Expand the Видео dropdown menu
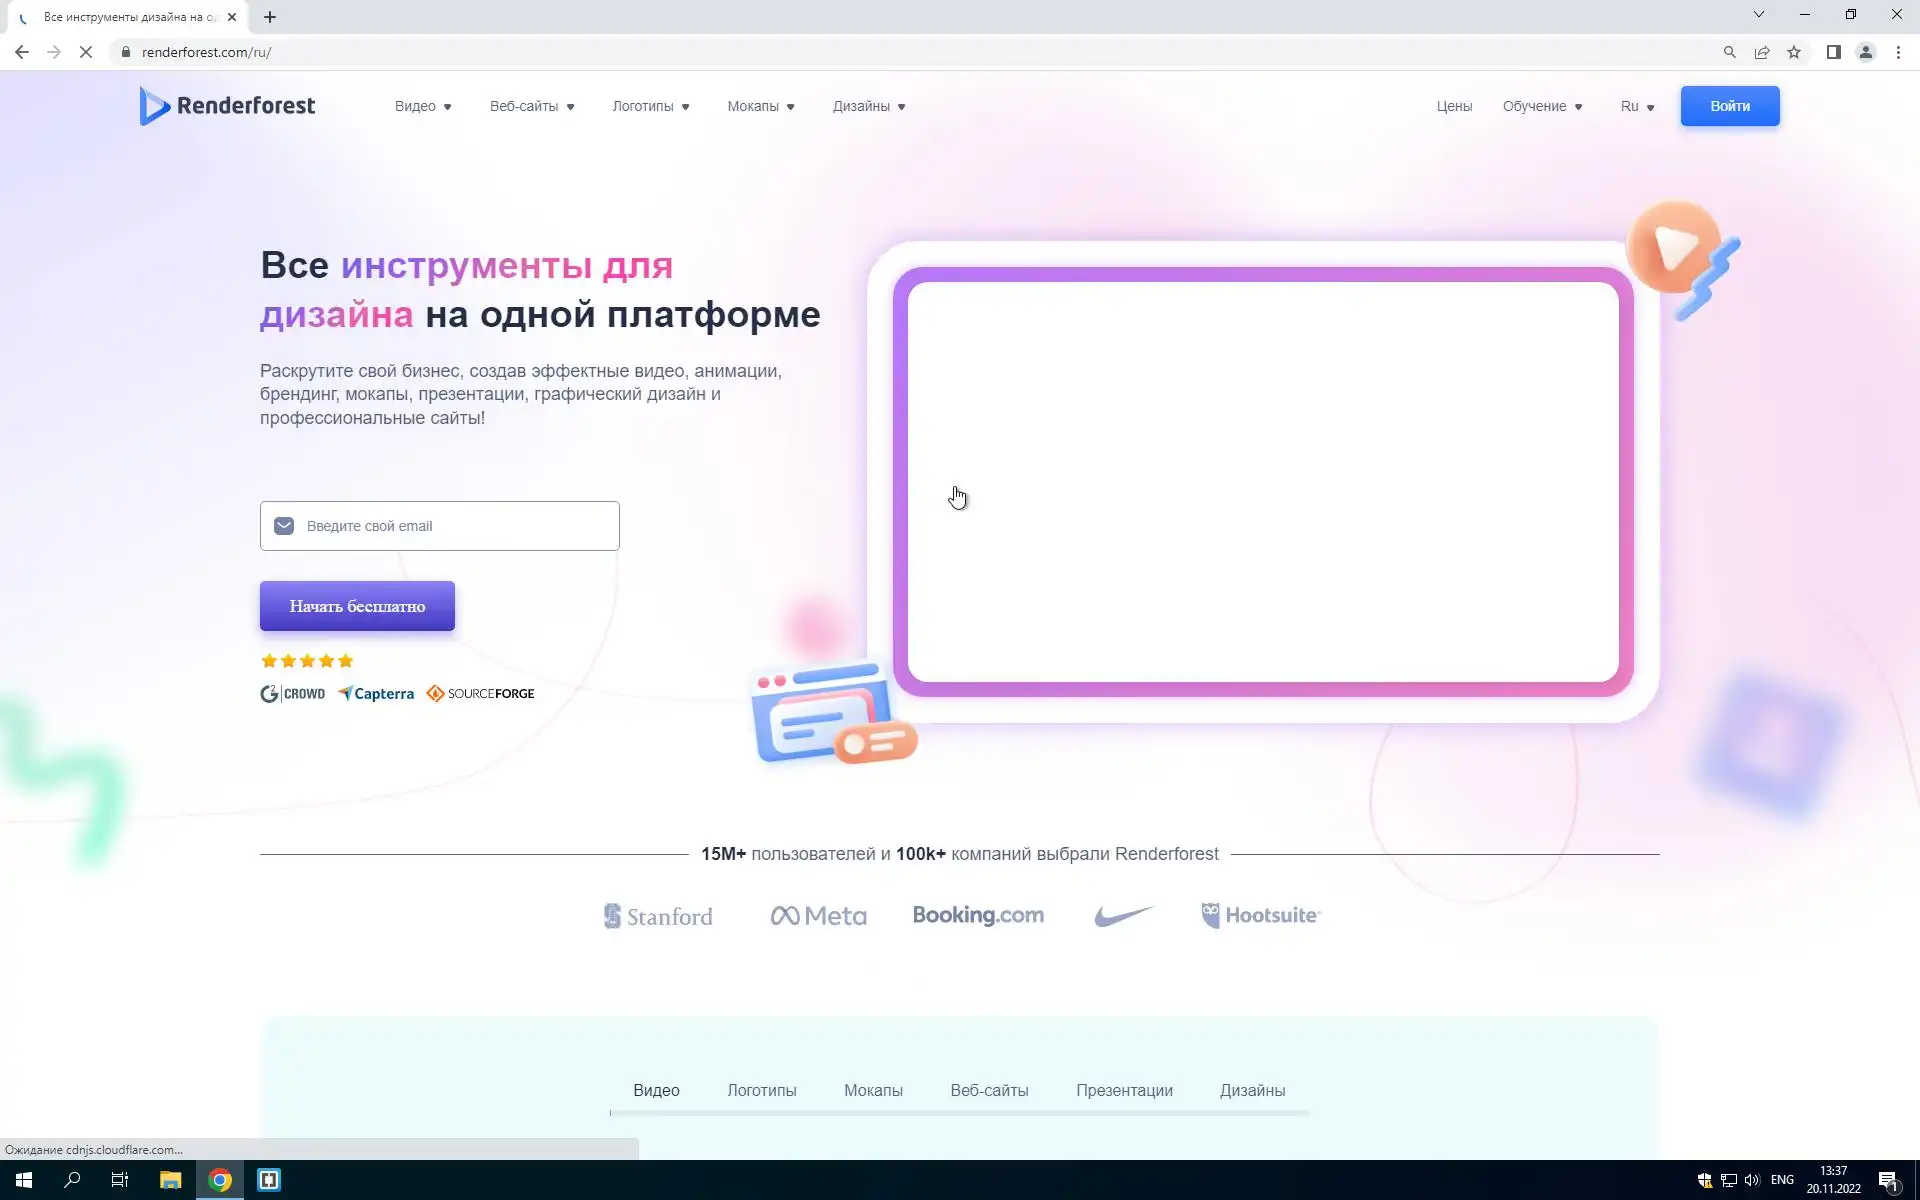 pyautogui.click(x=423, y=106)
